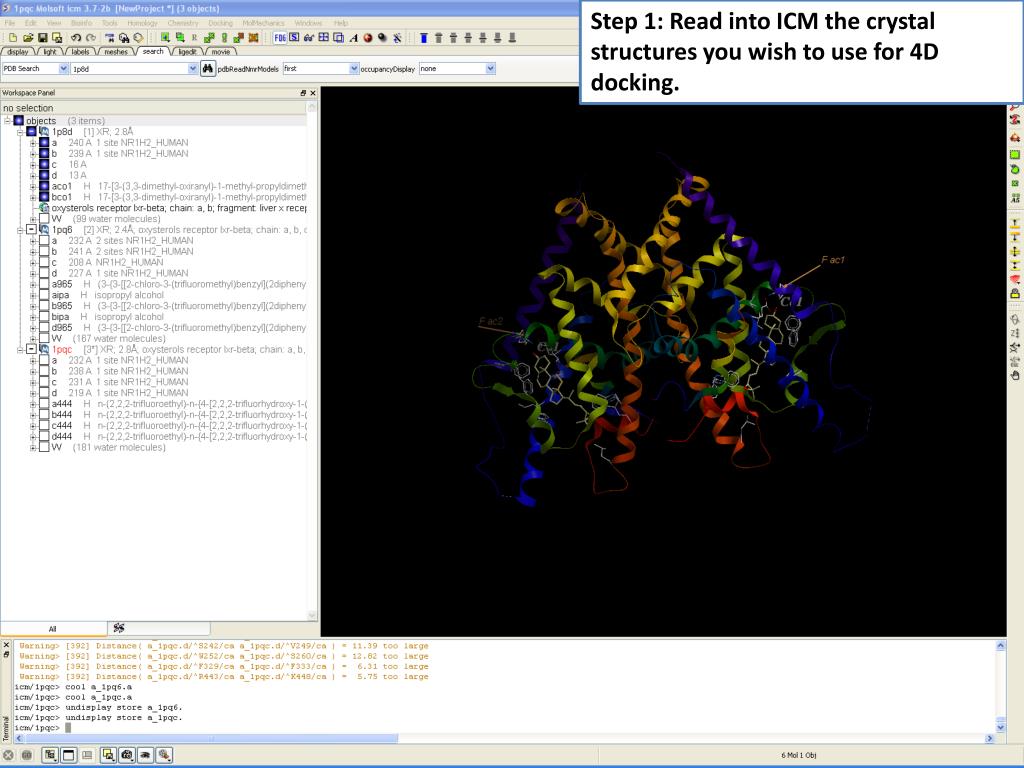Open the pdbReadNmrModels dropdown
Screen dimensions: 1024x768
(354, 69)
